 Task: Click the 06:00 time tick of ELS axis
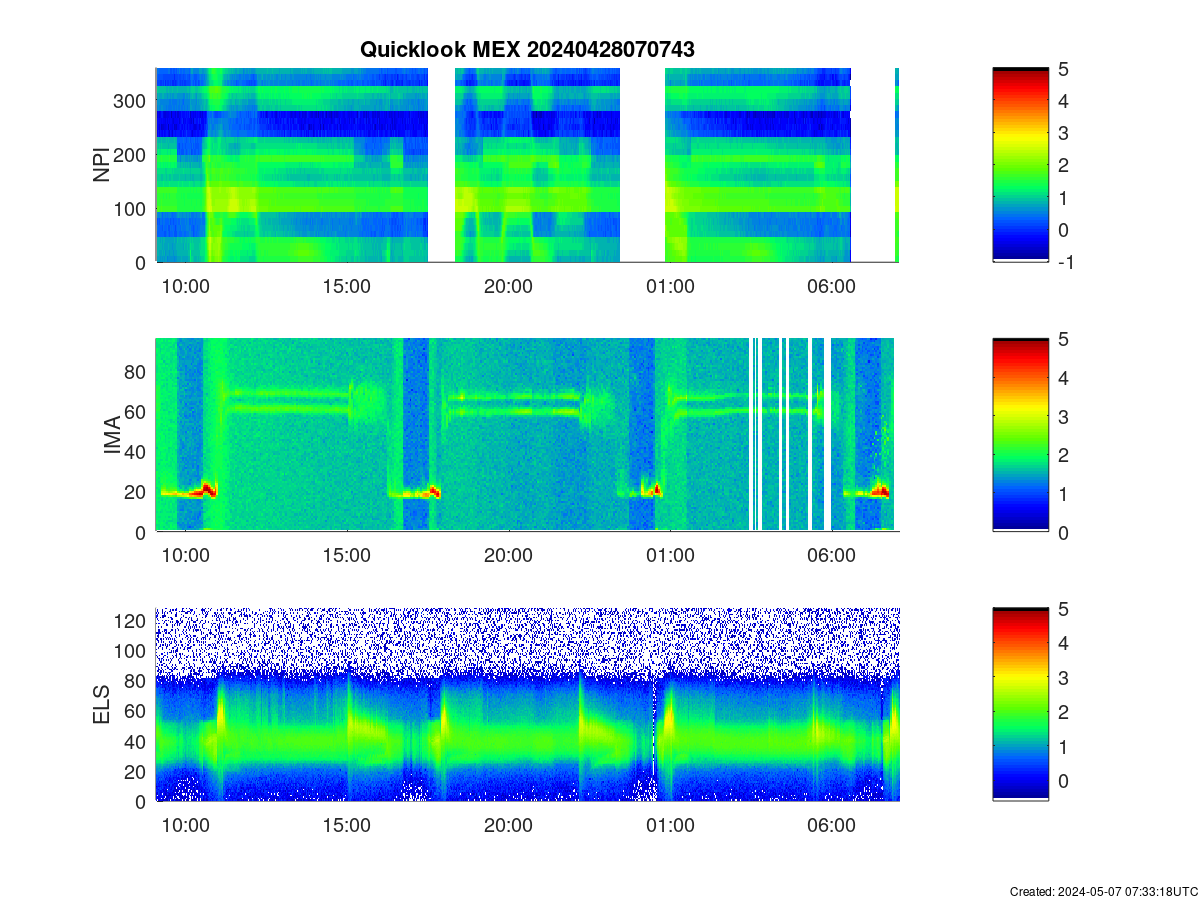[x=831, y=826]
